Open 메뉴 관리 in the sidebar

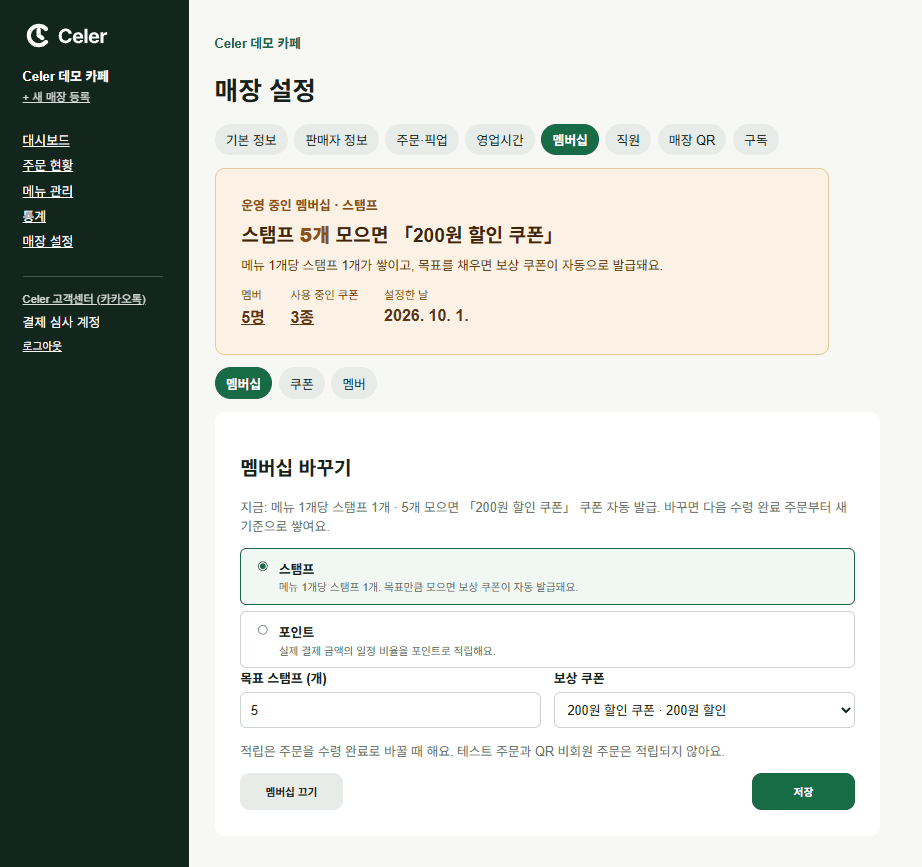pos(48,191)
